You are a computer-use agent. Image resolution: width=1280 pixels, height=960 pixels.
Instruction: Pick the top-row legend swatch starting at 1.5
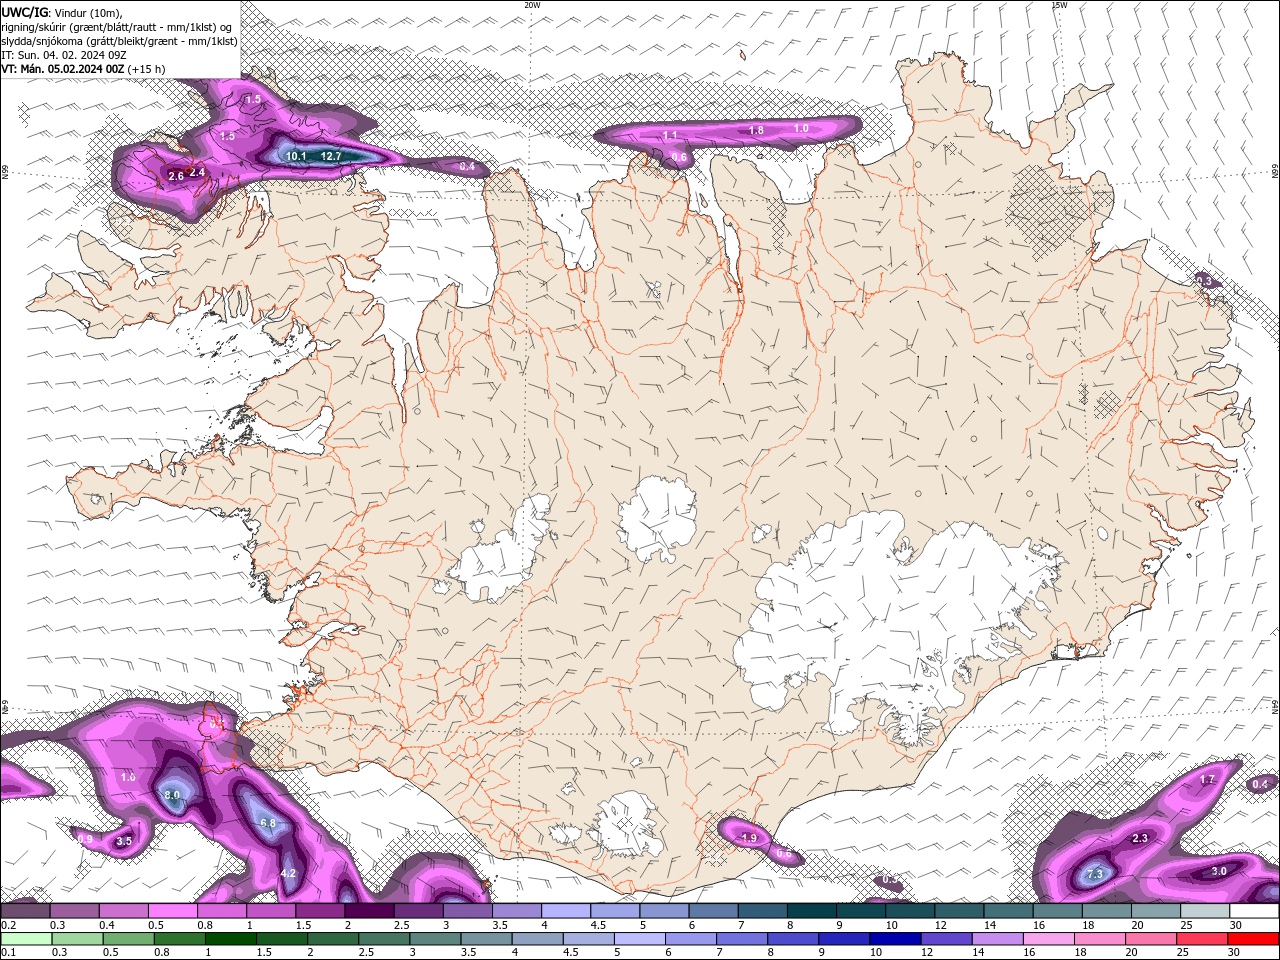point(320,911)
